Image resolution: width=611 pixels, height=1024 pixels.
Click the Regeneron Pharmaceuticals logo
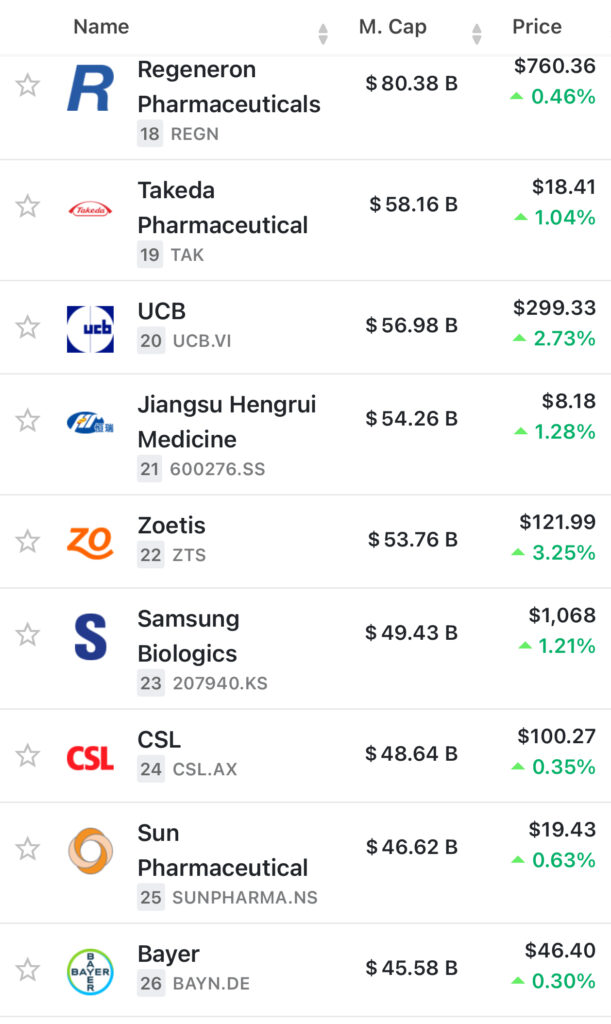[90, 87]
